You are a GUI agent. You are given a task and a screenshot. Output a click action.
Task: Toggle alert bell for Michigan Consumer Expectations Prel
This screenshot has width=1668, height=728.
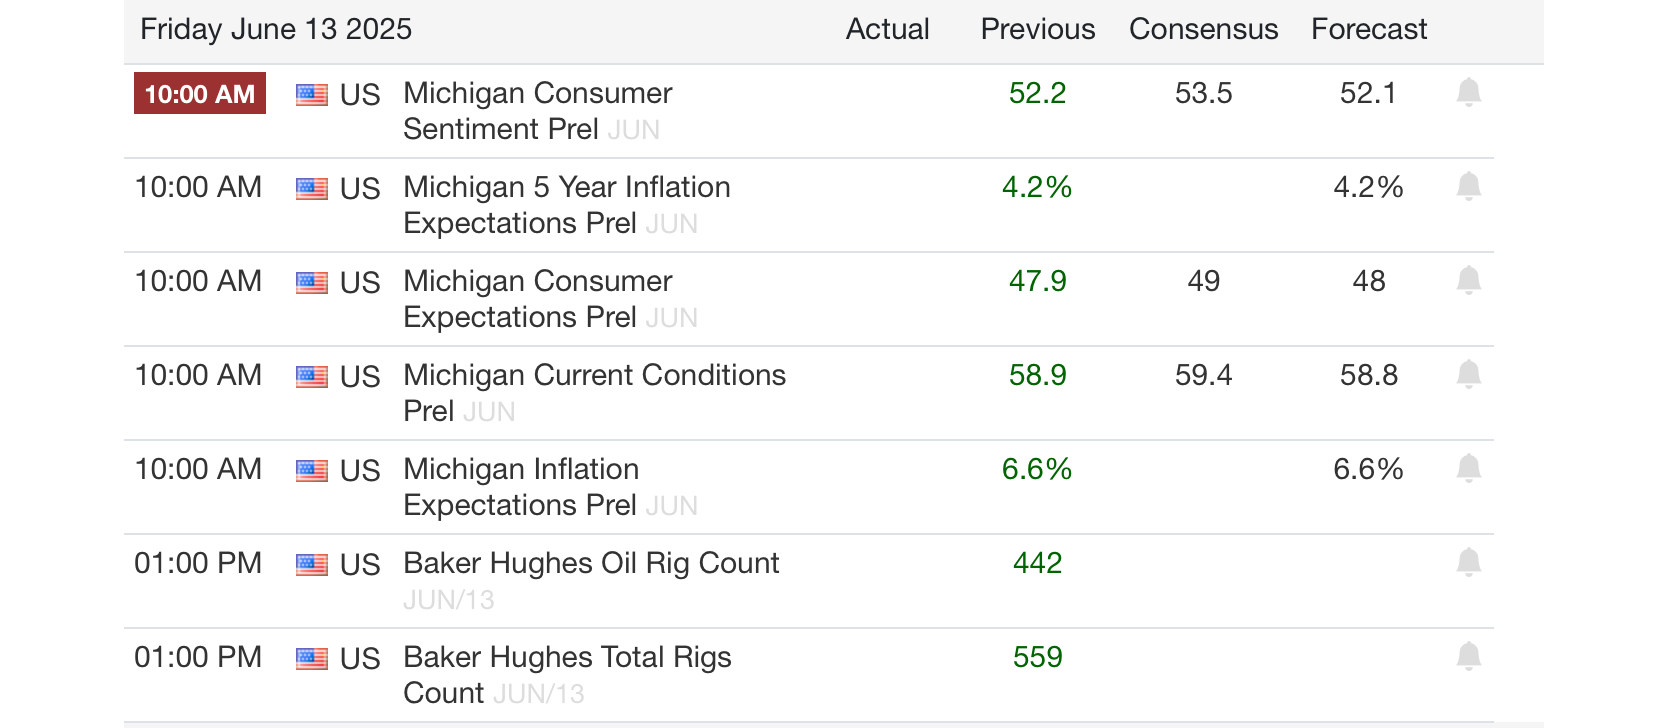click(1468, 281)
